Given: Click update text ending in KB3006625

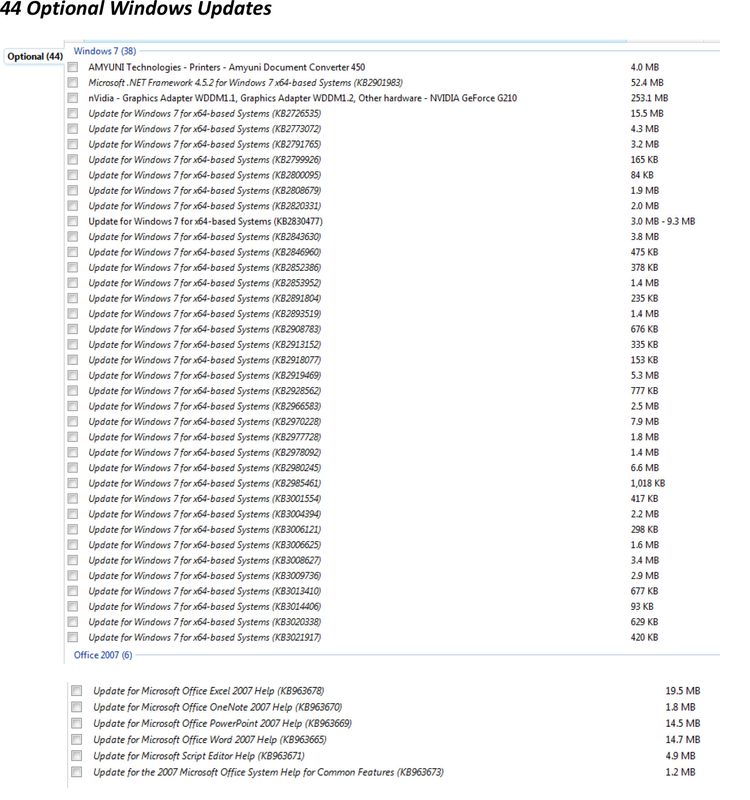Looking at the screenshot, I should (205, 545).
